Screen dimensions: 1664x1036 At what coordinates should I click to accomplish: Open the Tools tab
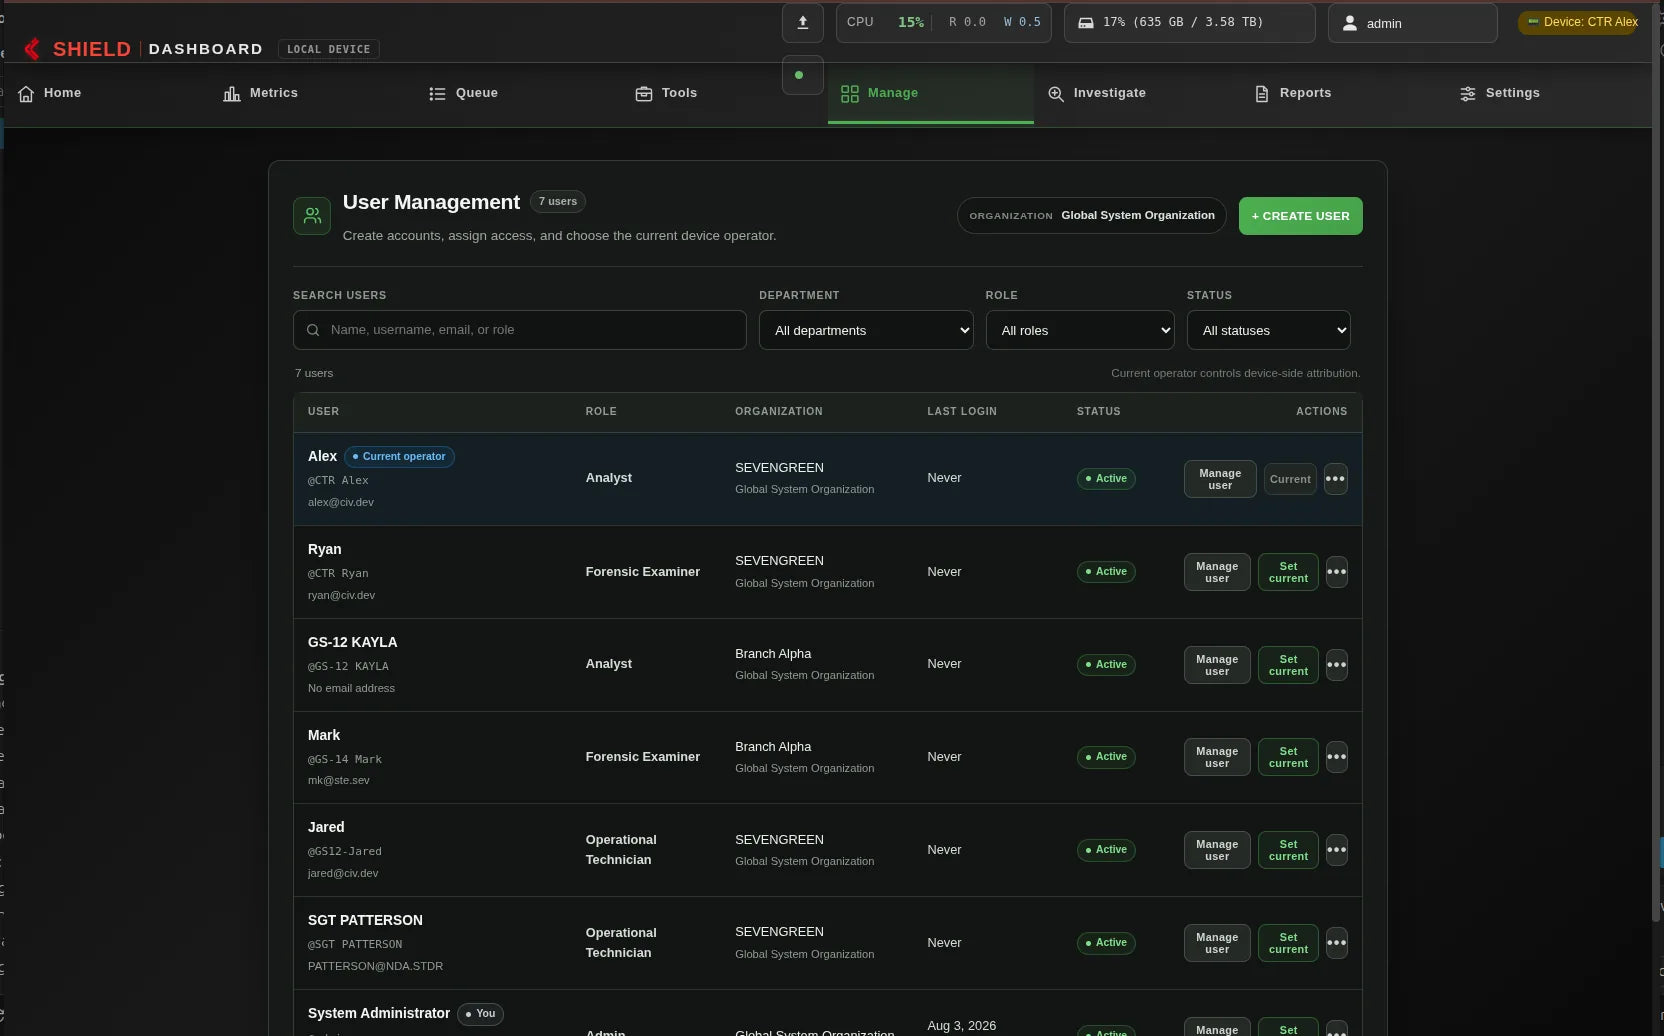(666, 93)
